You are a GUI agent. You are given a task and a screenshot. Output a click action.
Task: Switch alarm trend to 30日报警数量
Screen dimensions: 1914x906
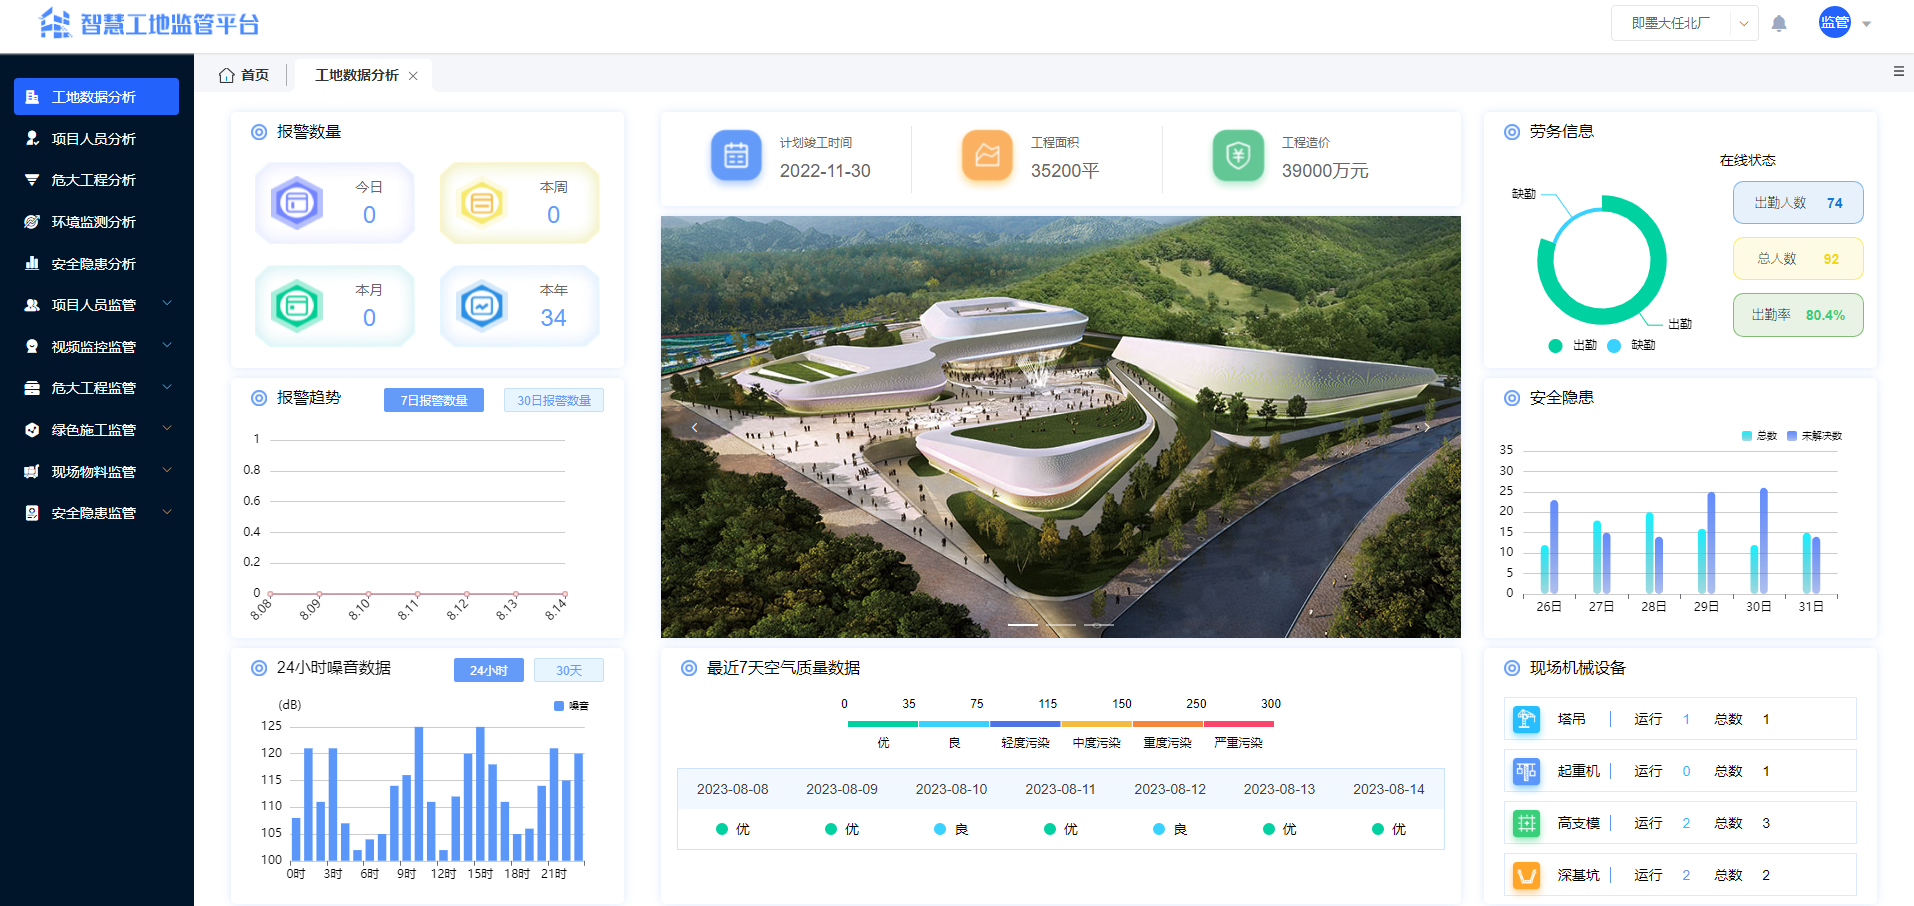(554, 399)
